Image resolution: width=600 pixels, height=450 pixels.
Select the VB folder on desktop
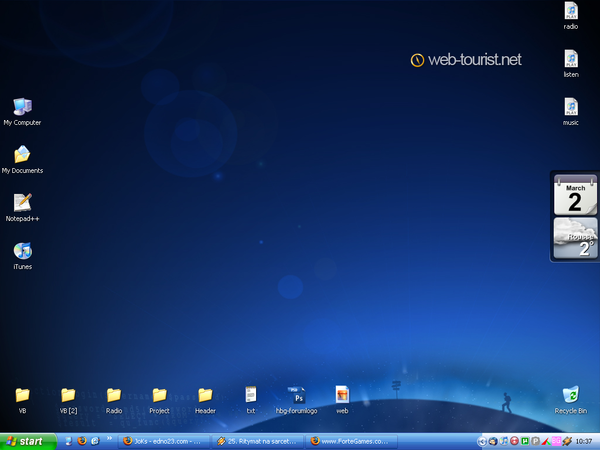click(22, 400)
